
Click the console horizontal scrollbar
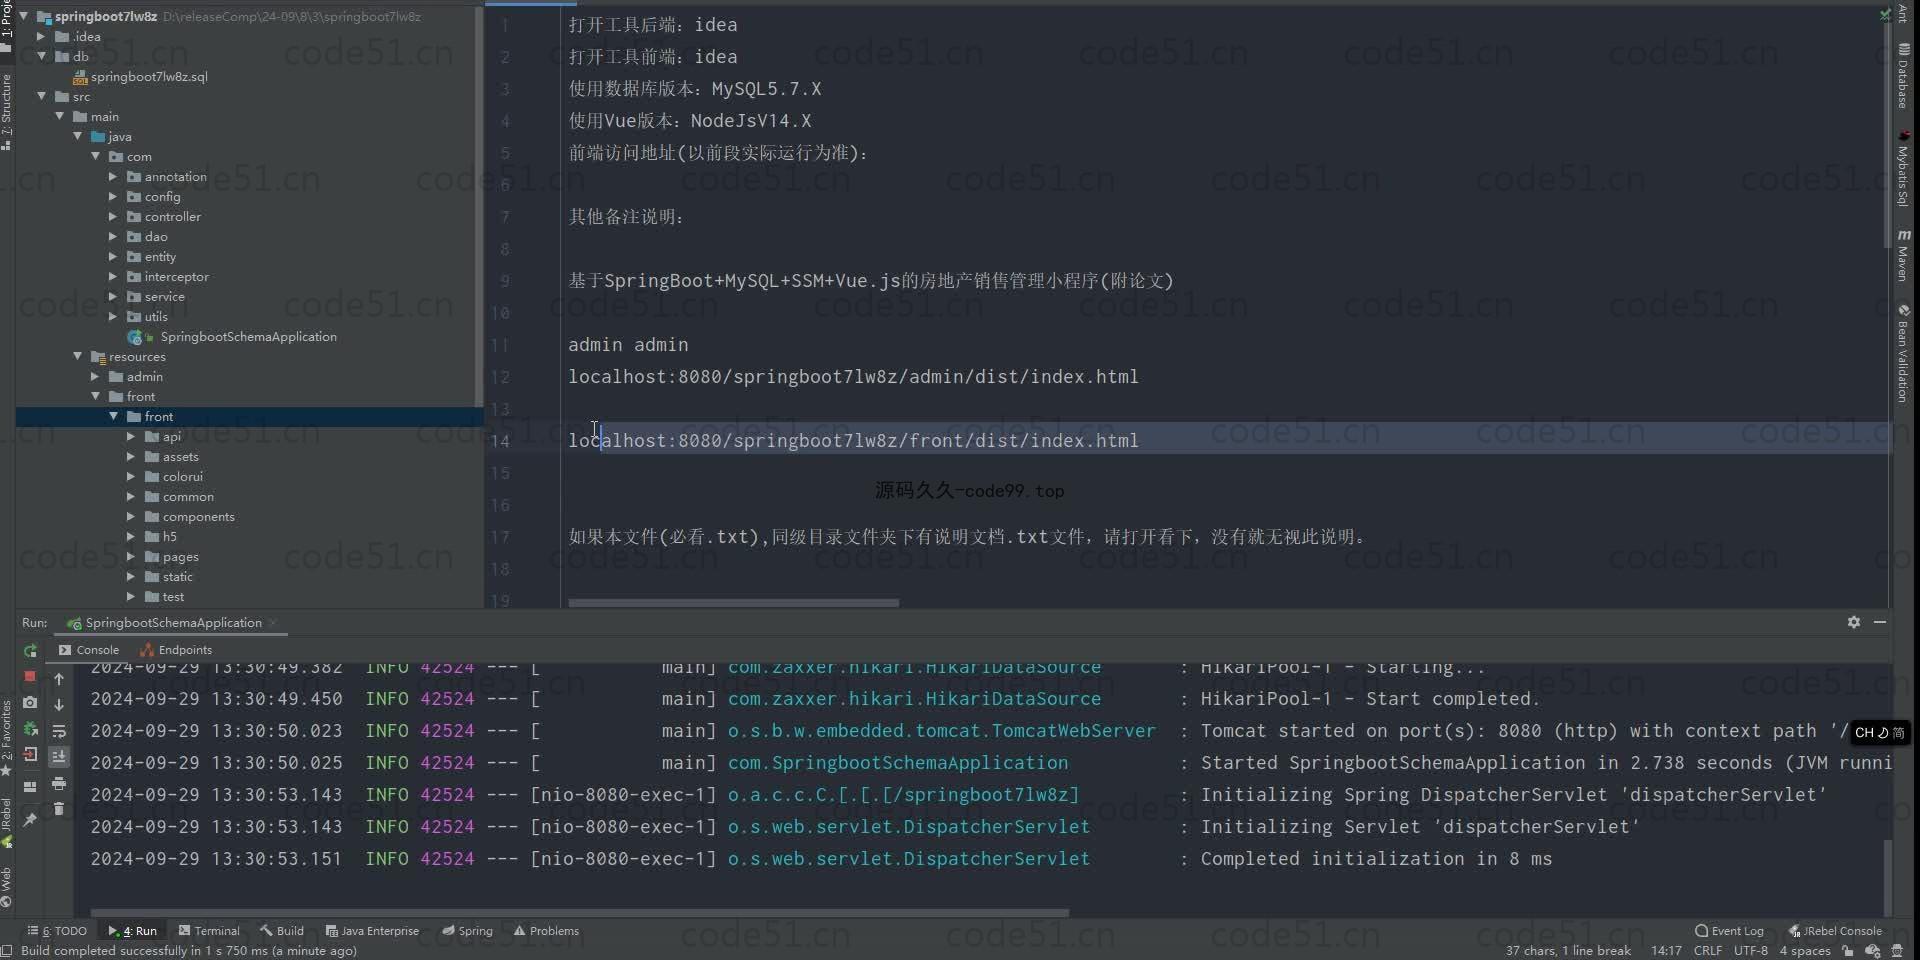tap(579, 912)
